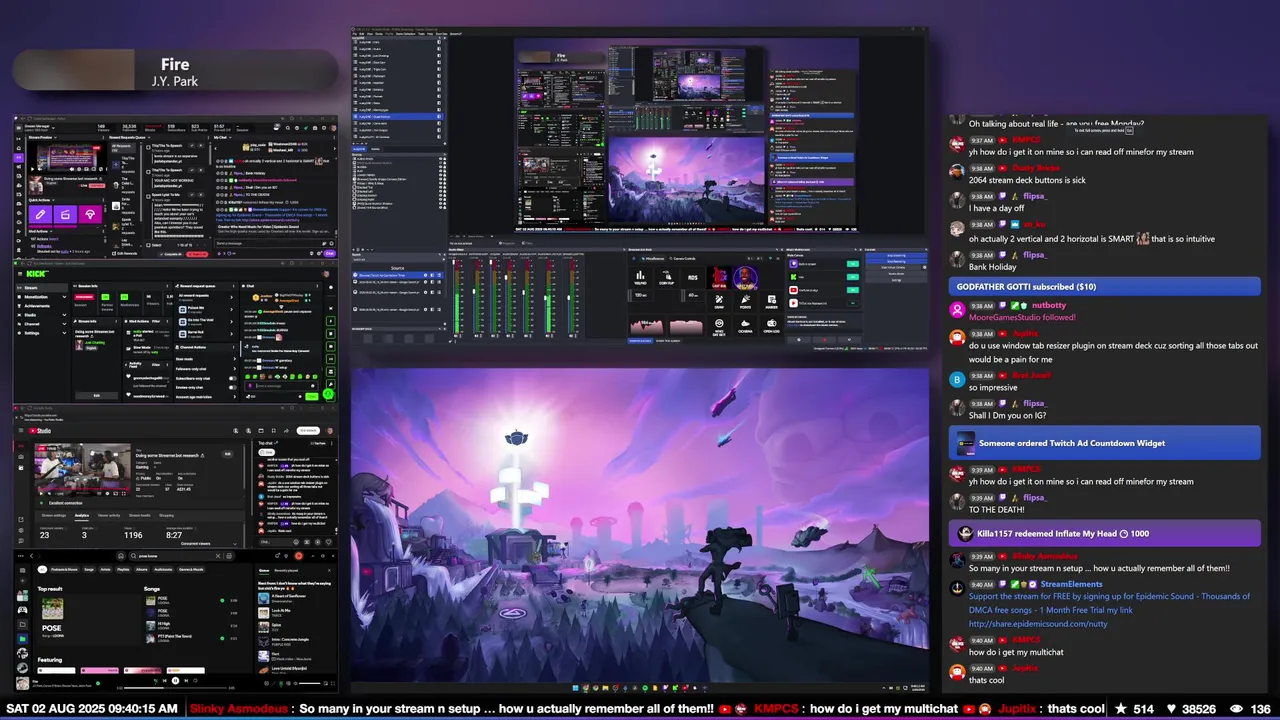The height and width of the screenshot is (720, 1280).
Task: Skip to next track in Spotify
Action: click(186, 680)
